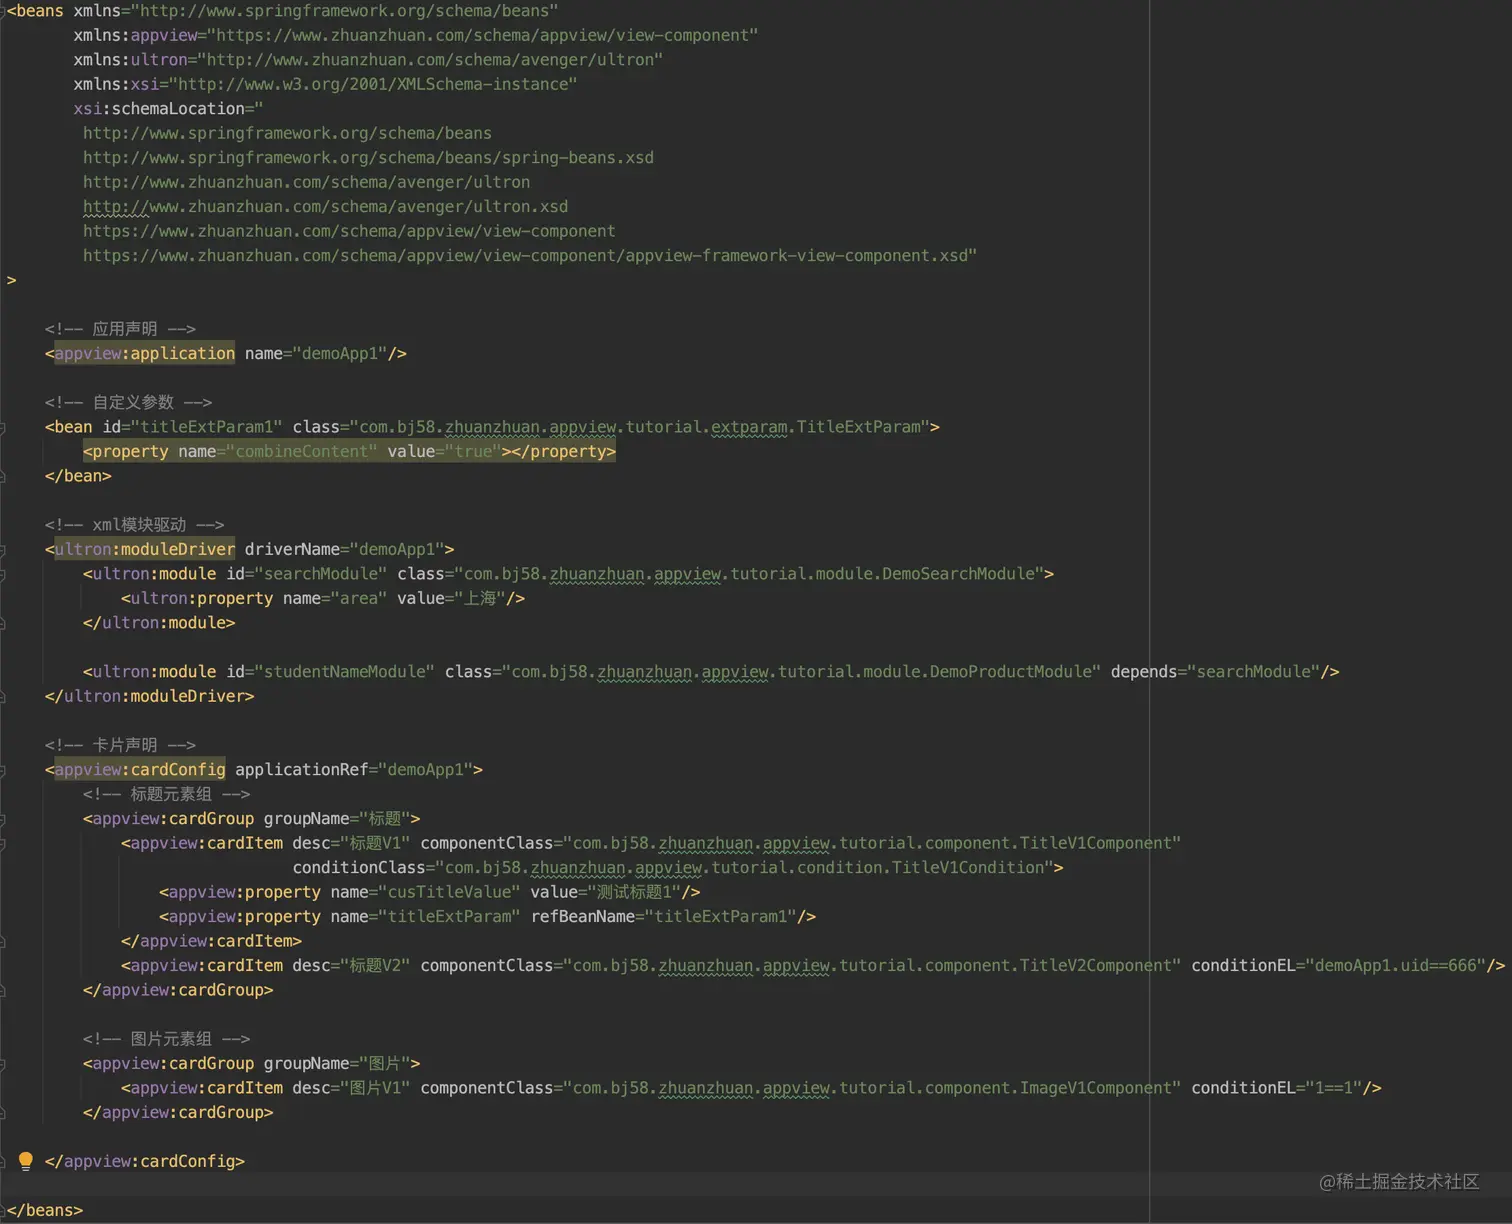1512x1224 pixels.
Task: Click the driverName attribute
Action: pos(292,549)
